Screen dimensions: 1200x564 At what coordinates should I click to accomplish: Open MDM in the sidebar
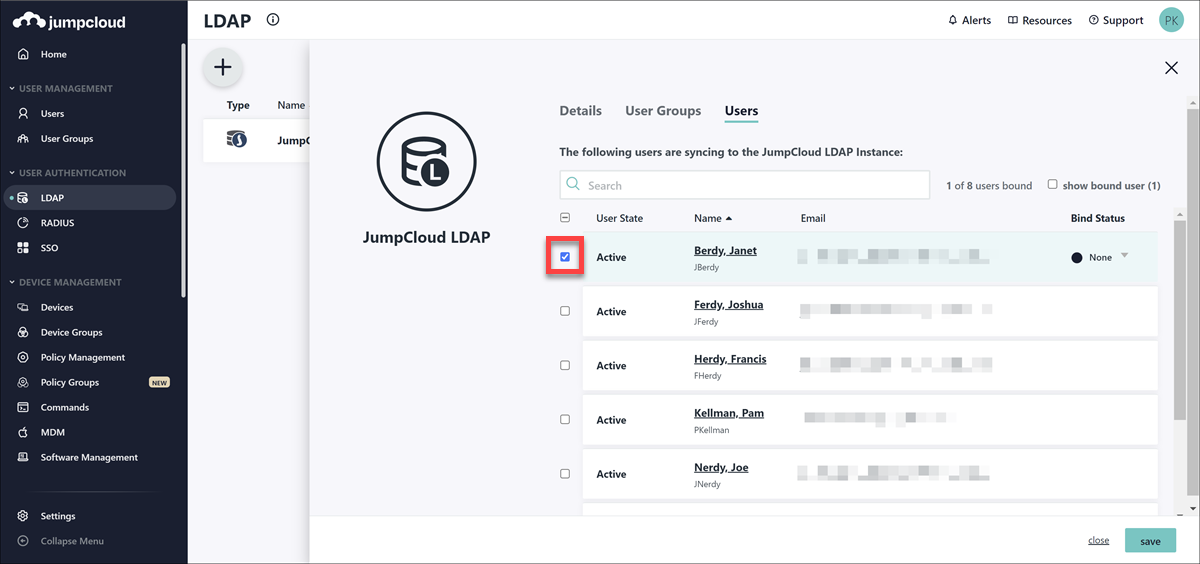(x=52, y=433)
